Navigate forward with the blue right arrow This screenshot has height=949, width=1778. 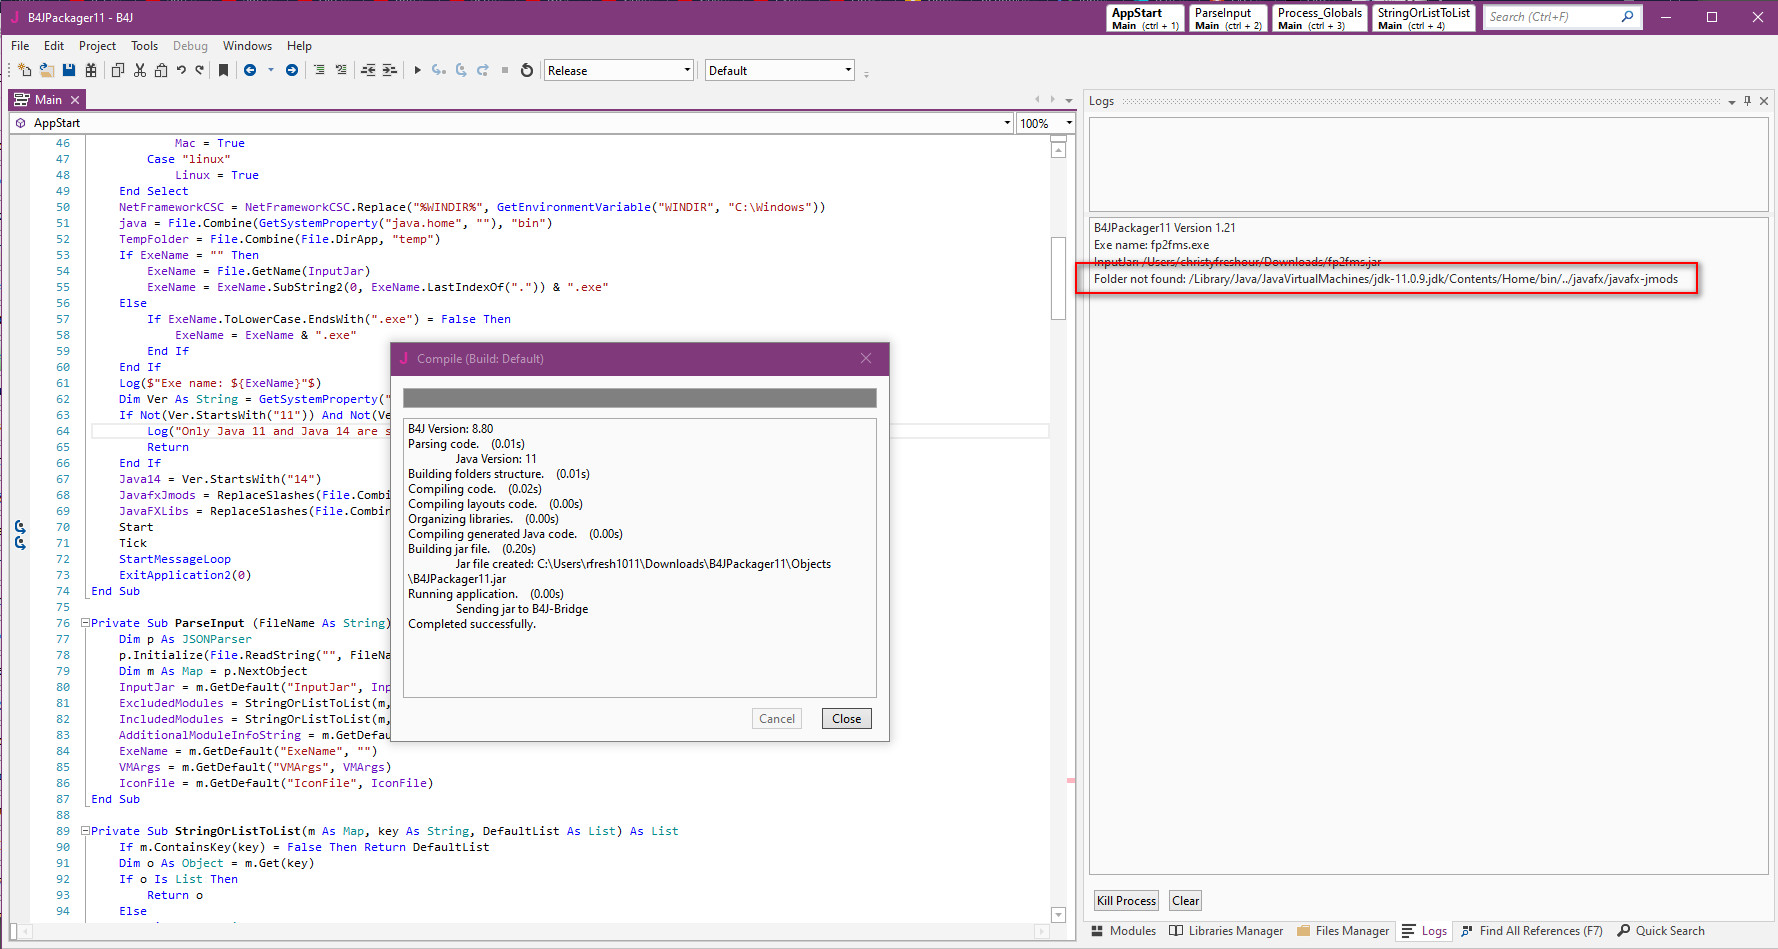pos(292,70)
